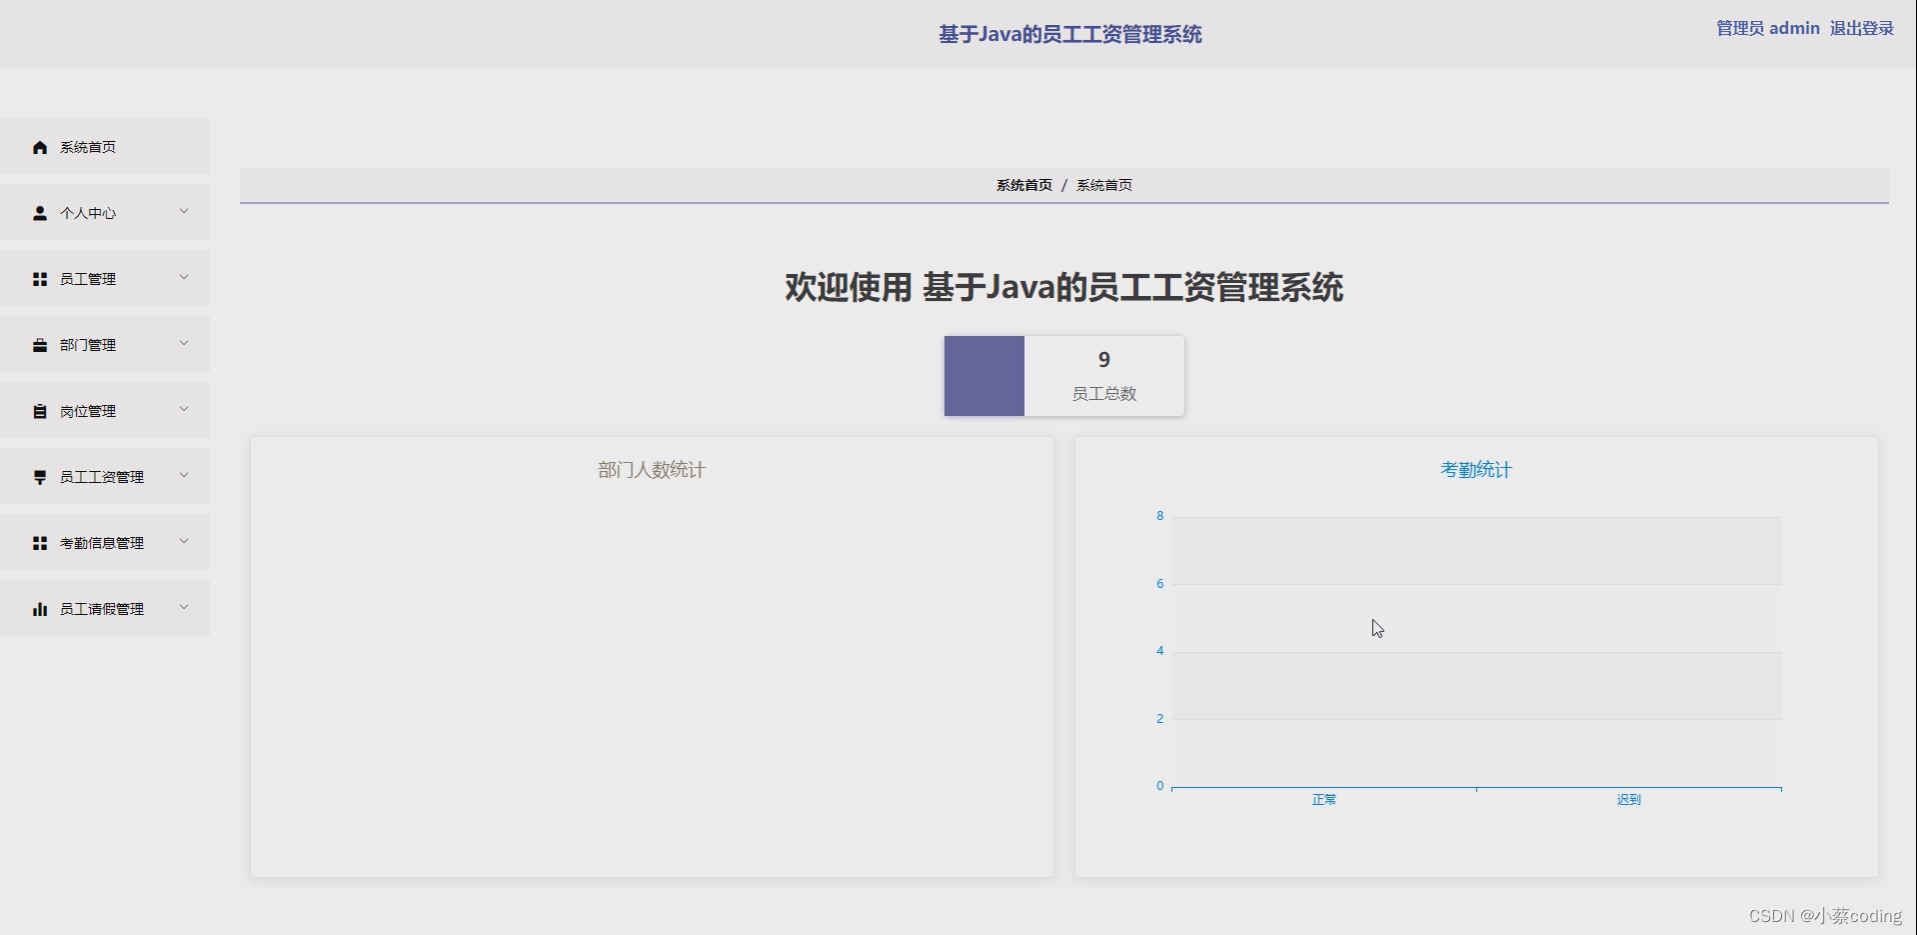Click the 员工总数 label
The image size is (1917, 935).
(x=1104, y=394)
